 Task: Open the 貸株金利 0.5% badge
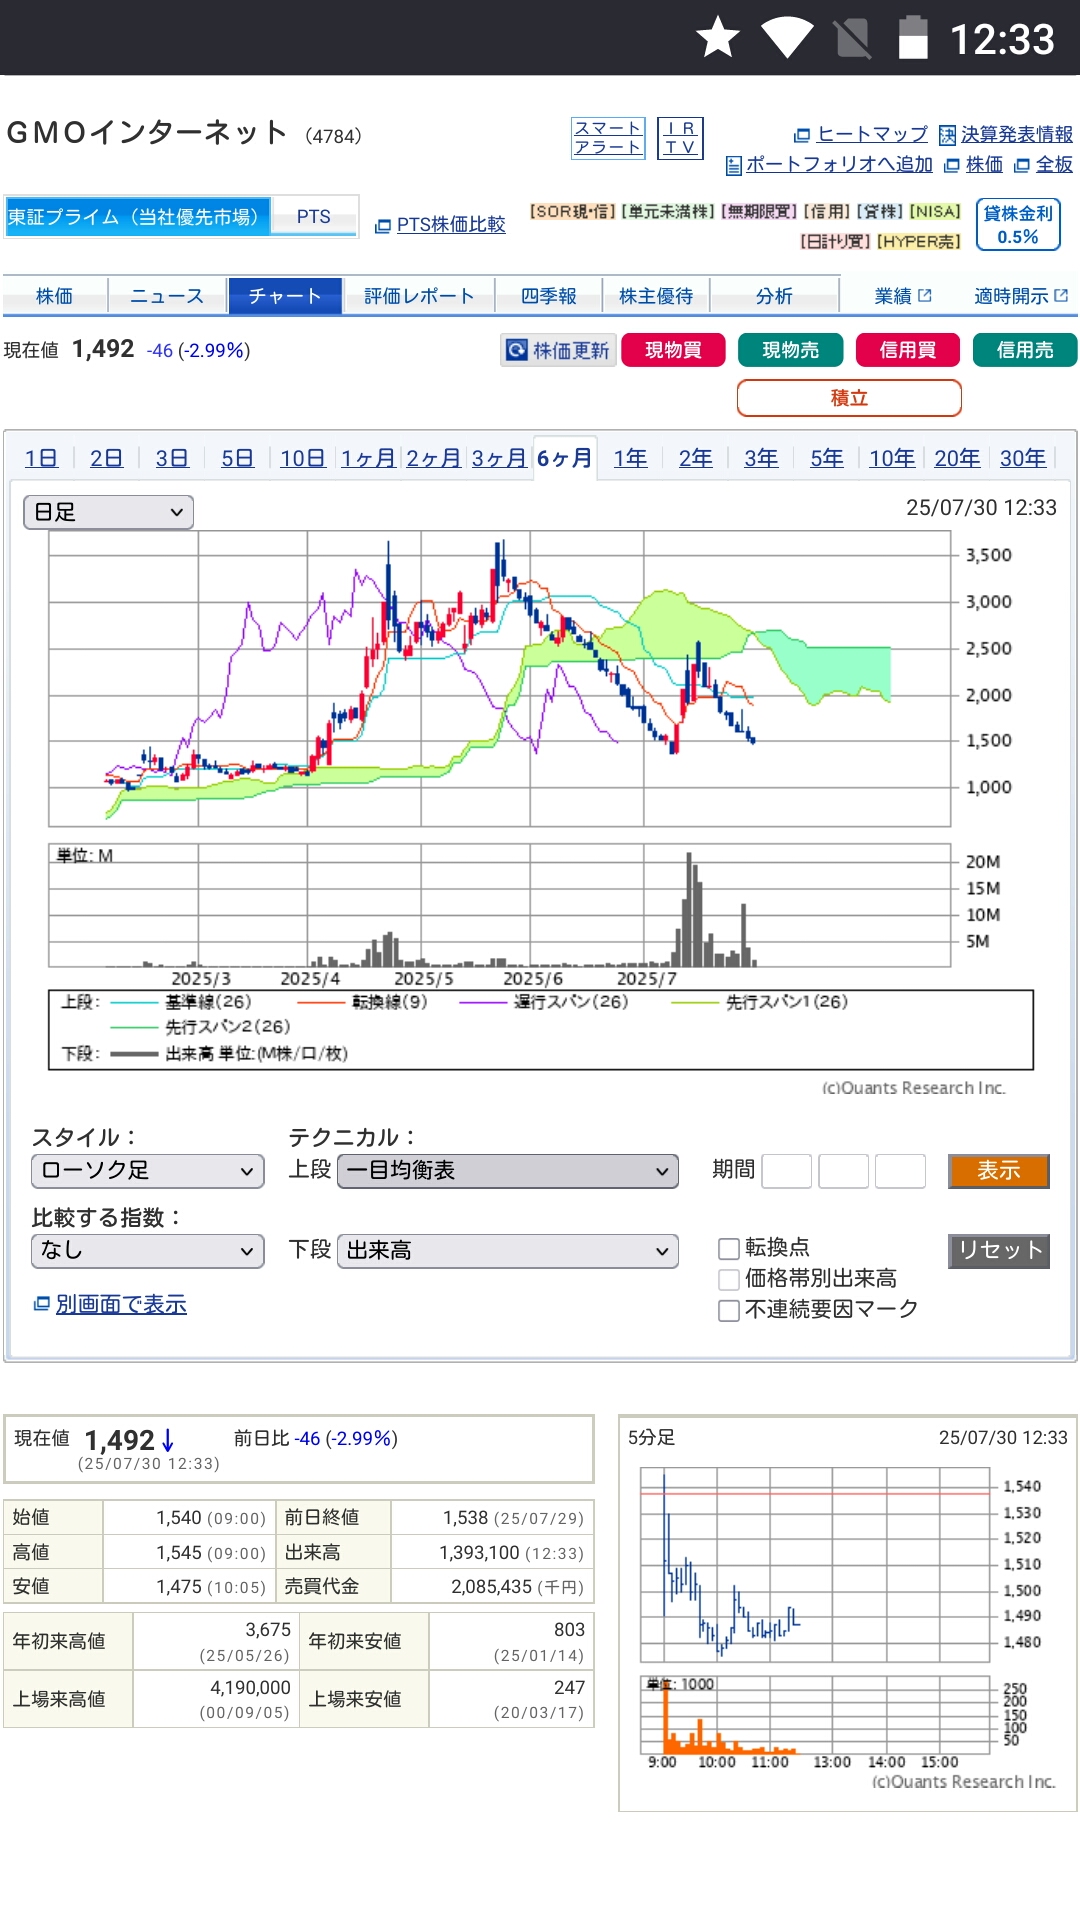pyautogui.click(x=1018, y=224)
